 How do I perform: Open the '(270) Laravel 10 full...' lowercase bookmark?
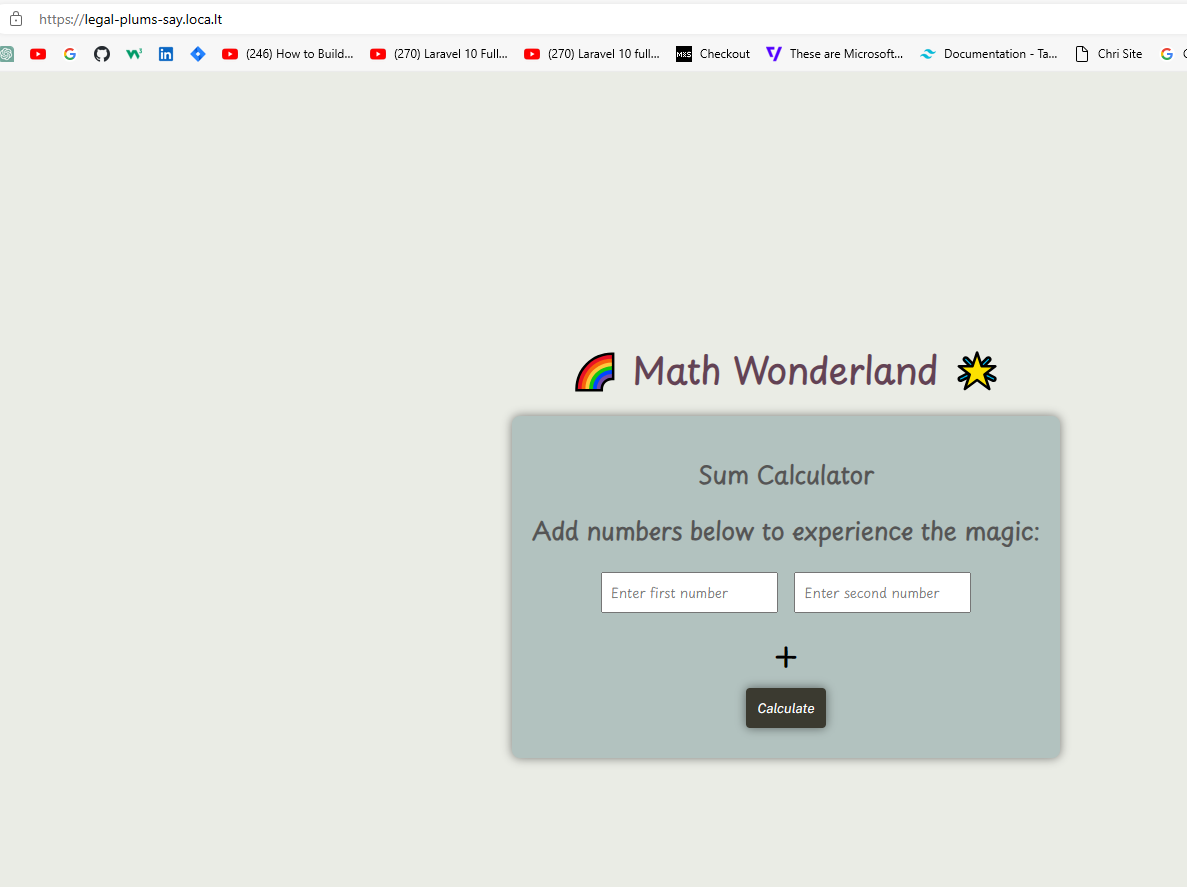point(592,54)
